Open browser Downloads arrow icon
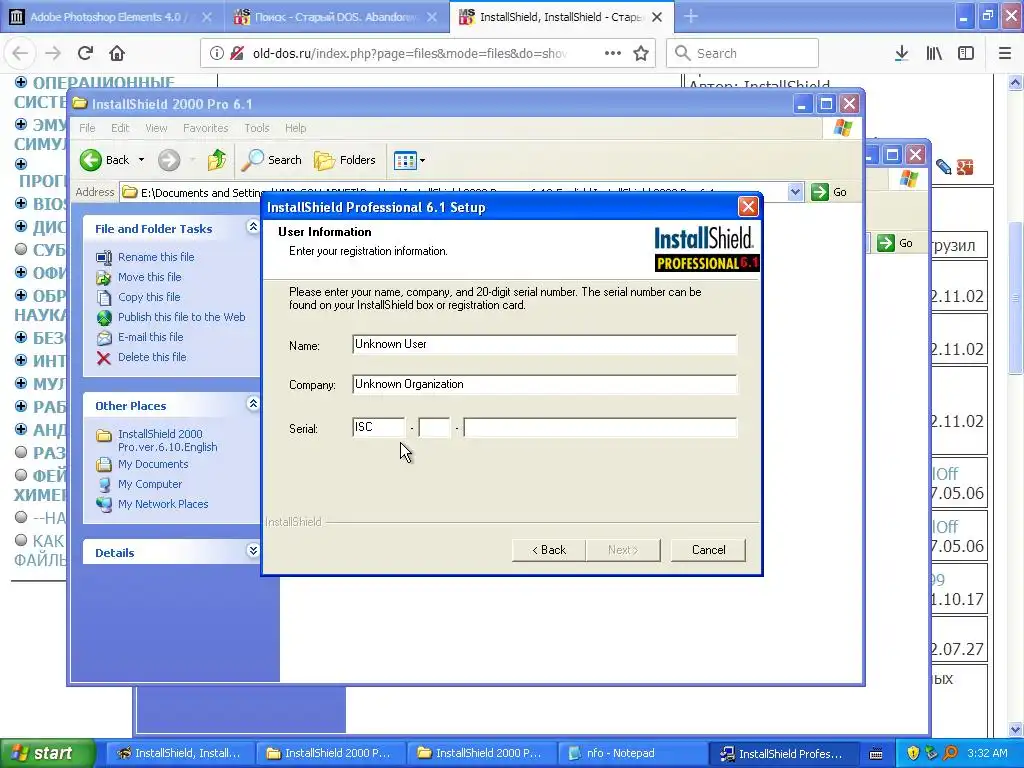Image resolution: width=1024 pixels, height=768 pixels. click(x=901, y=54)
